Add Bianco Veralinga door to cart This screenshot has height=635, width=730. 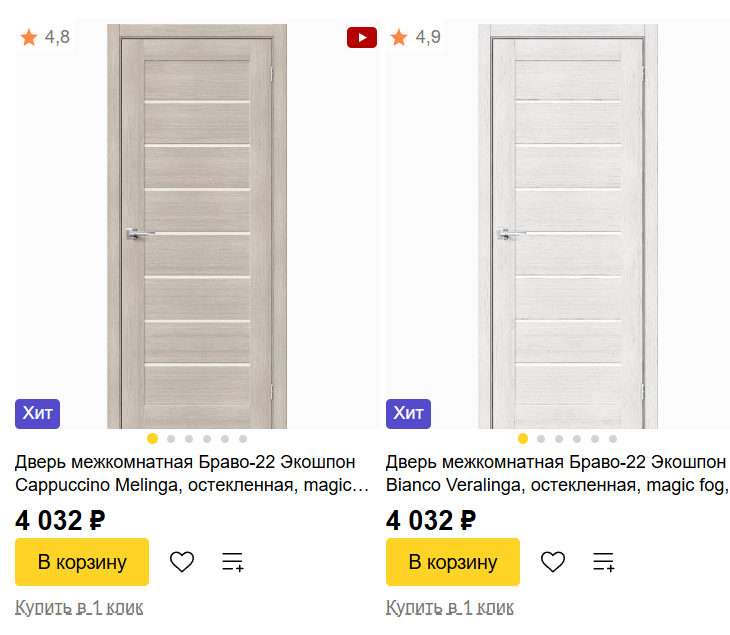click(453, 562)
